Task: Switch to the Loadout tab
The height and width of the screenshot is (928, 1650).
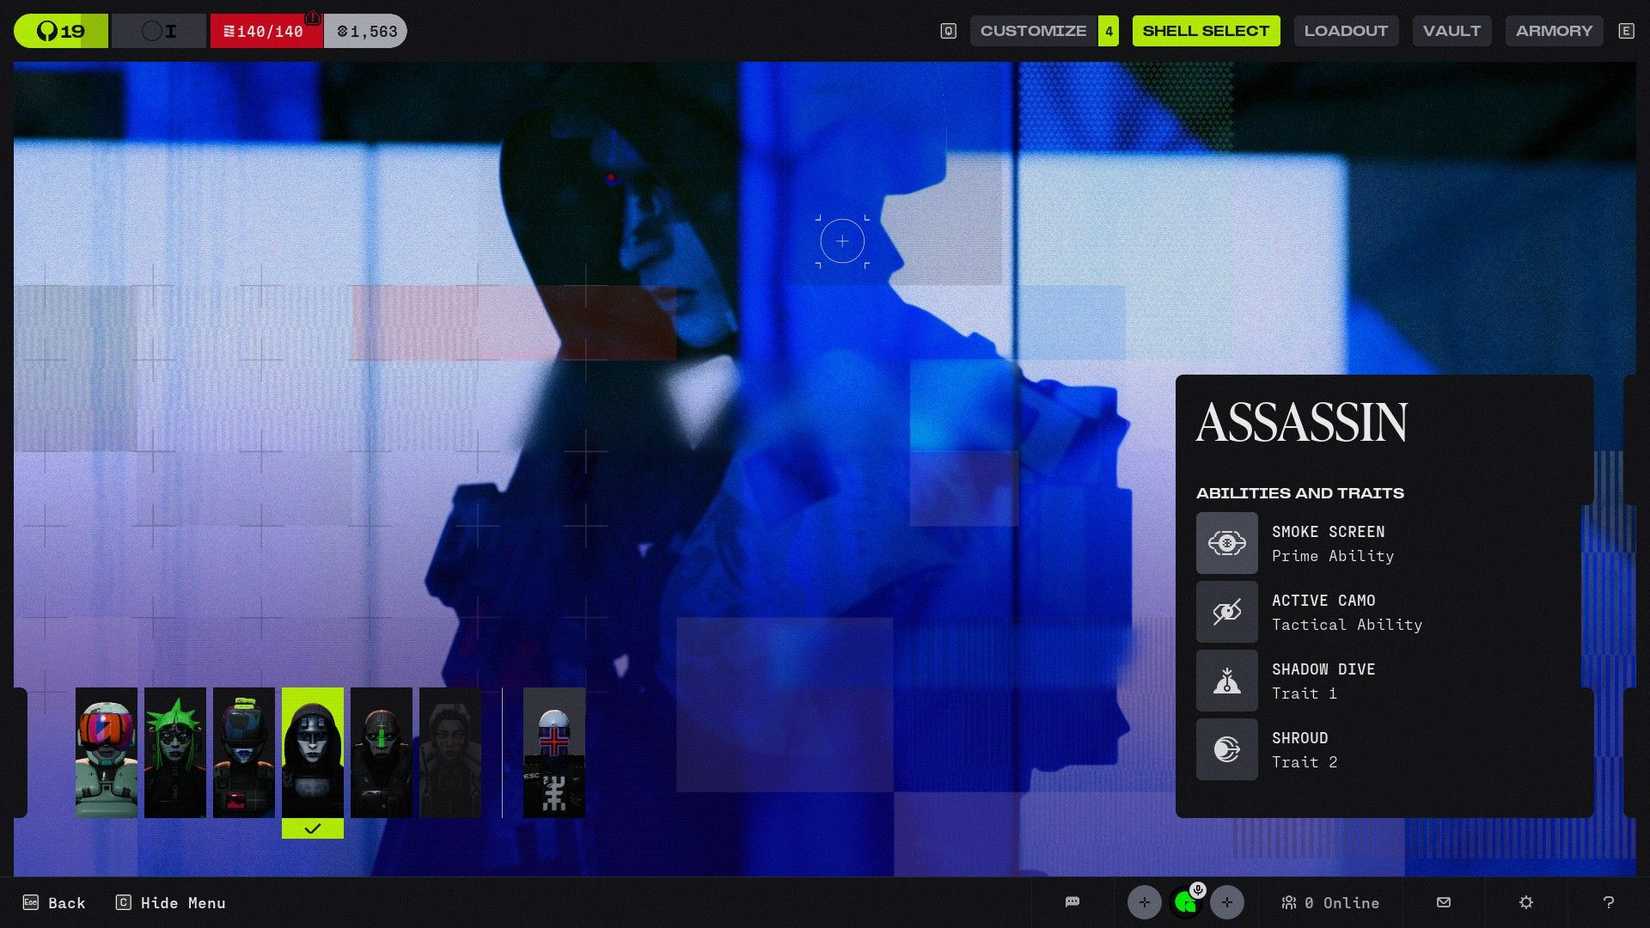Action: [1346, 30]
